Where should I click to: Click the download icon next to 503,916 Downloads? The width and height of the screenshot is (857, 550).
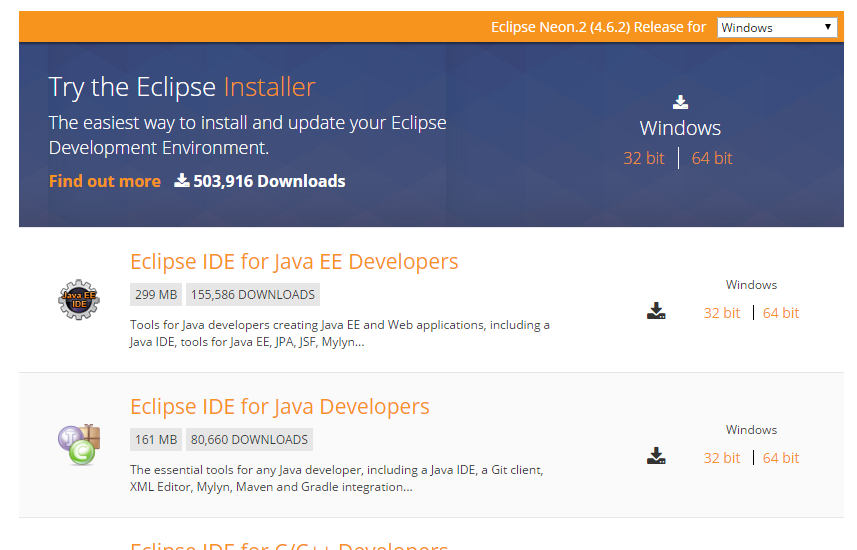click(181, 180)
